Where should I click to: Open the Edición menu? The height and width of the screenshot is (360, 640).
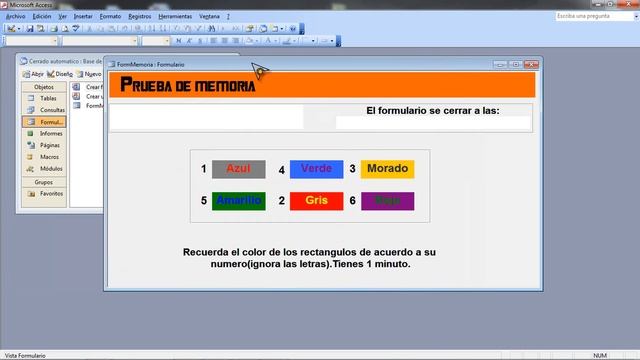pyautogui.click(x=42, y=16)
